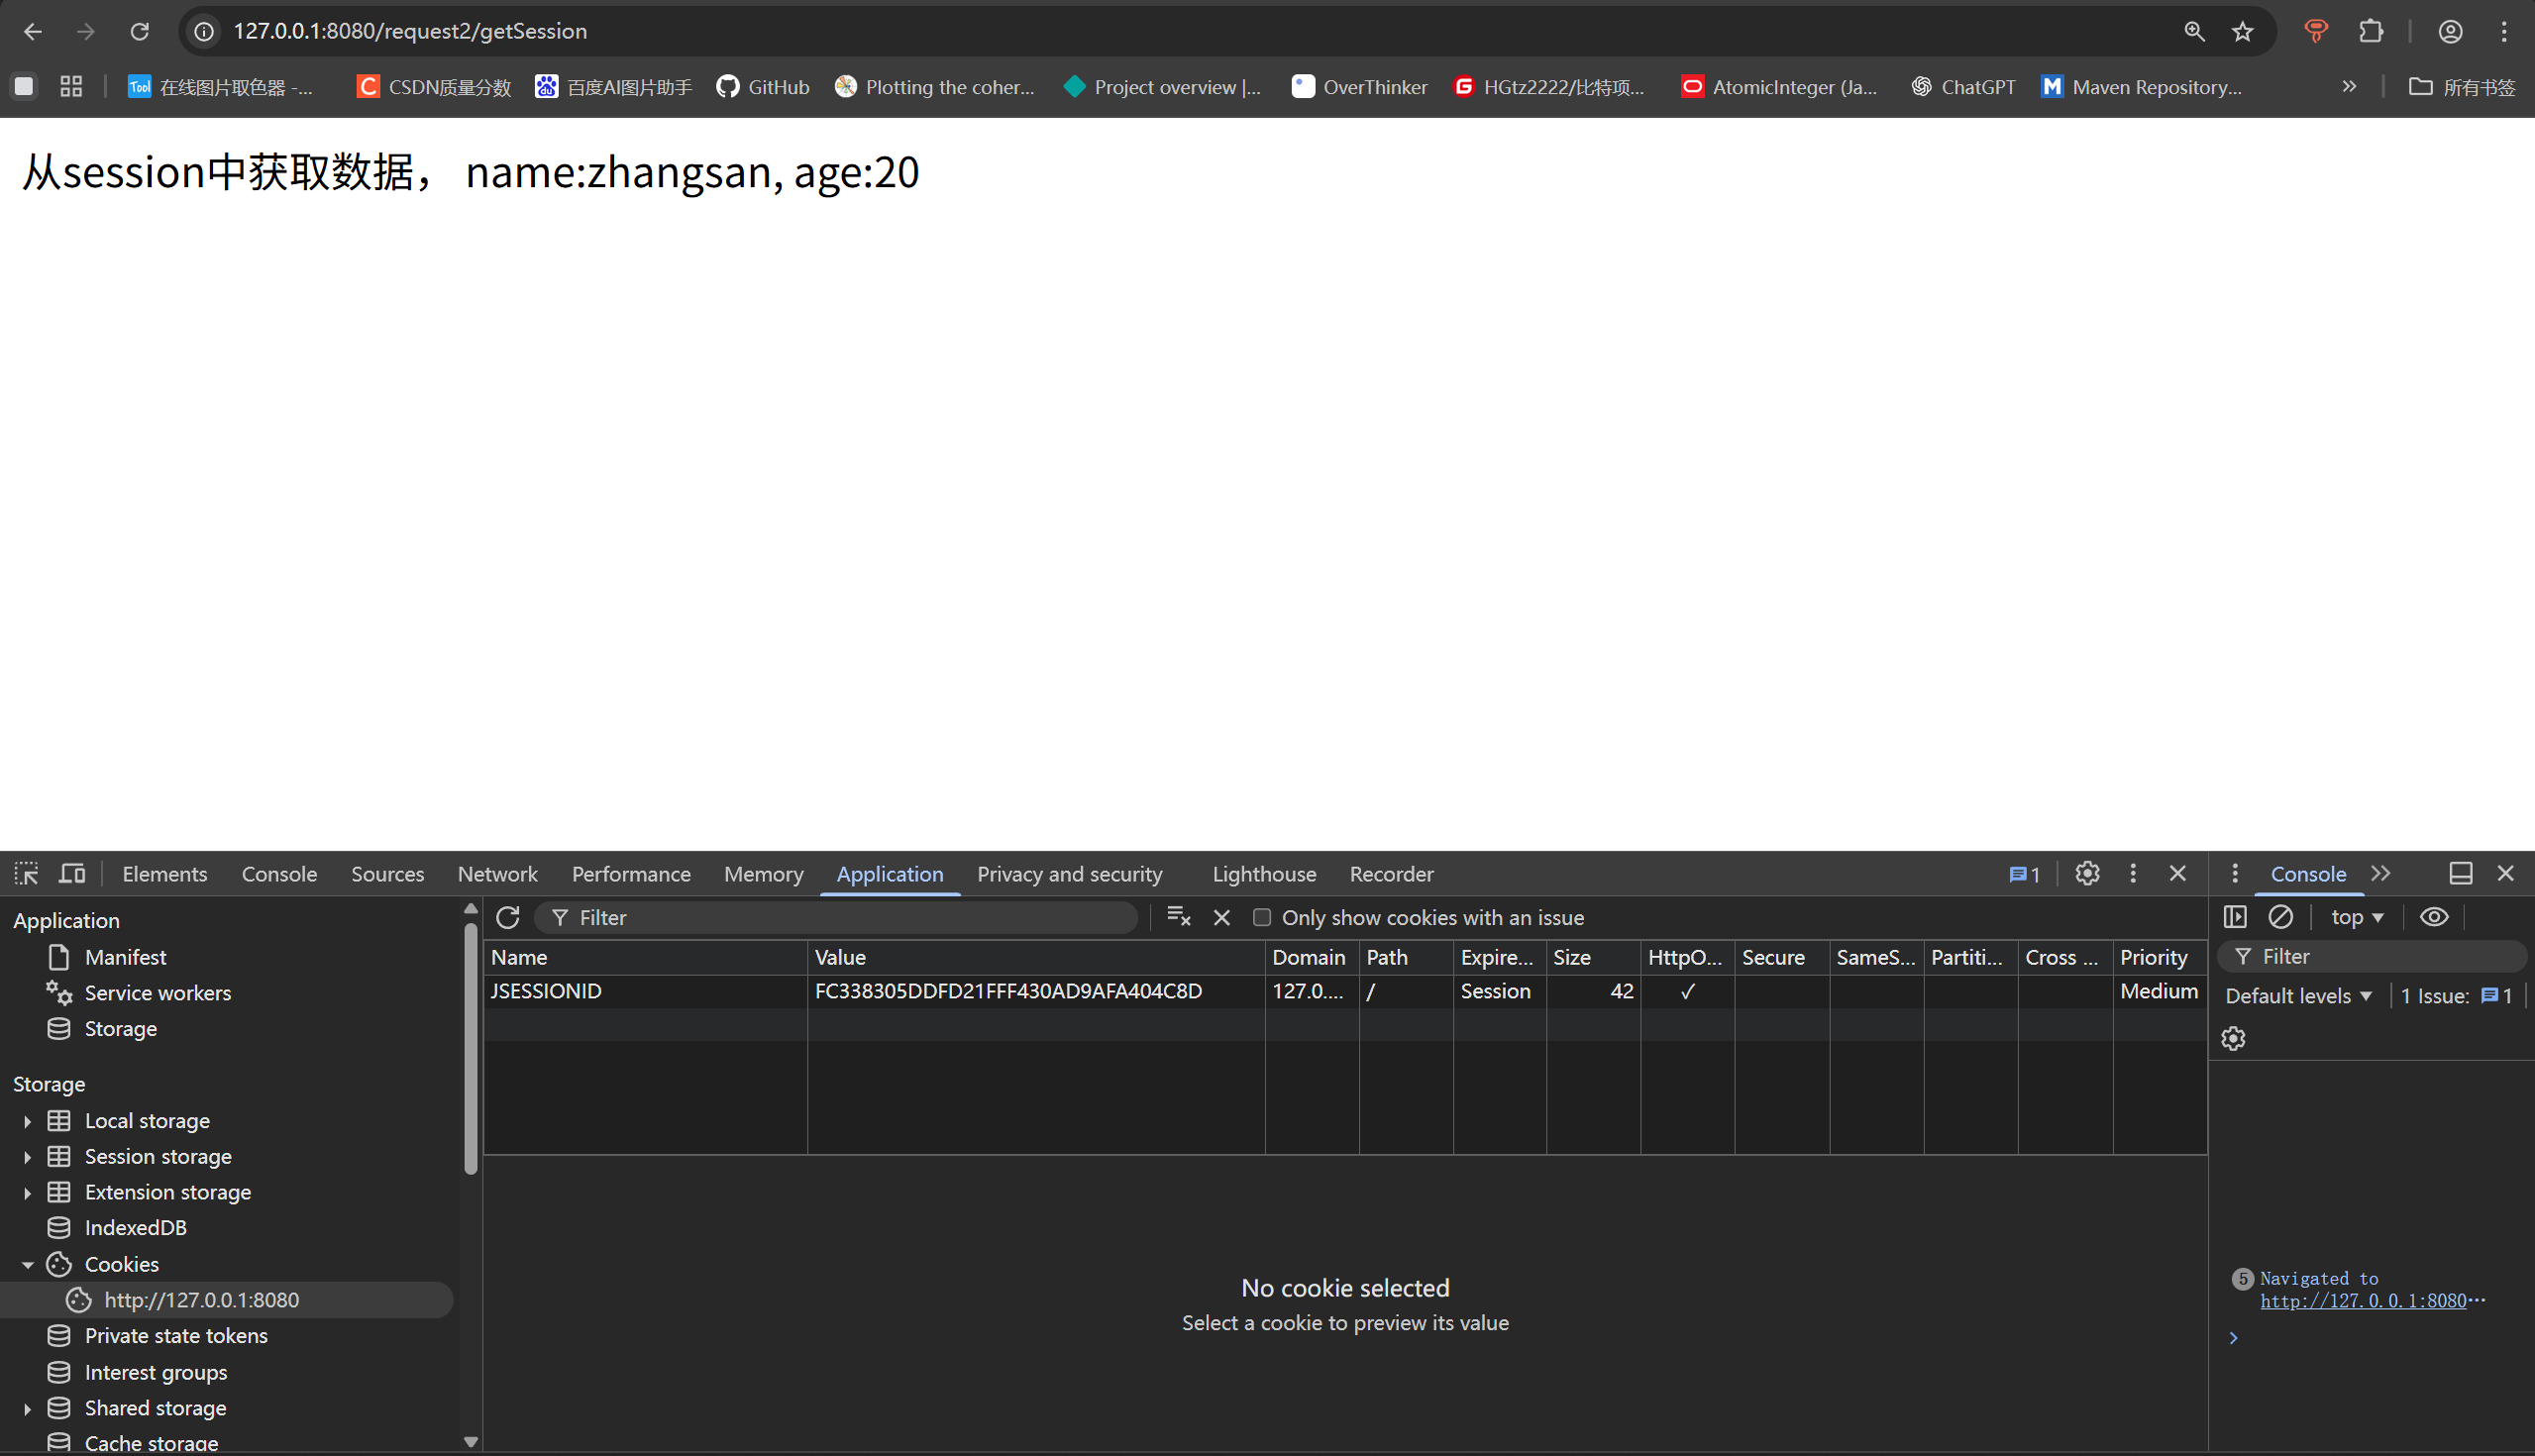Image resolution: width=2535 pixels, height=1456 pixels.
Task: Open DevTools settings gear
Action: pyautogui.click(x=2087, y=874)
